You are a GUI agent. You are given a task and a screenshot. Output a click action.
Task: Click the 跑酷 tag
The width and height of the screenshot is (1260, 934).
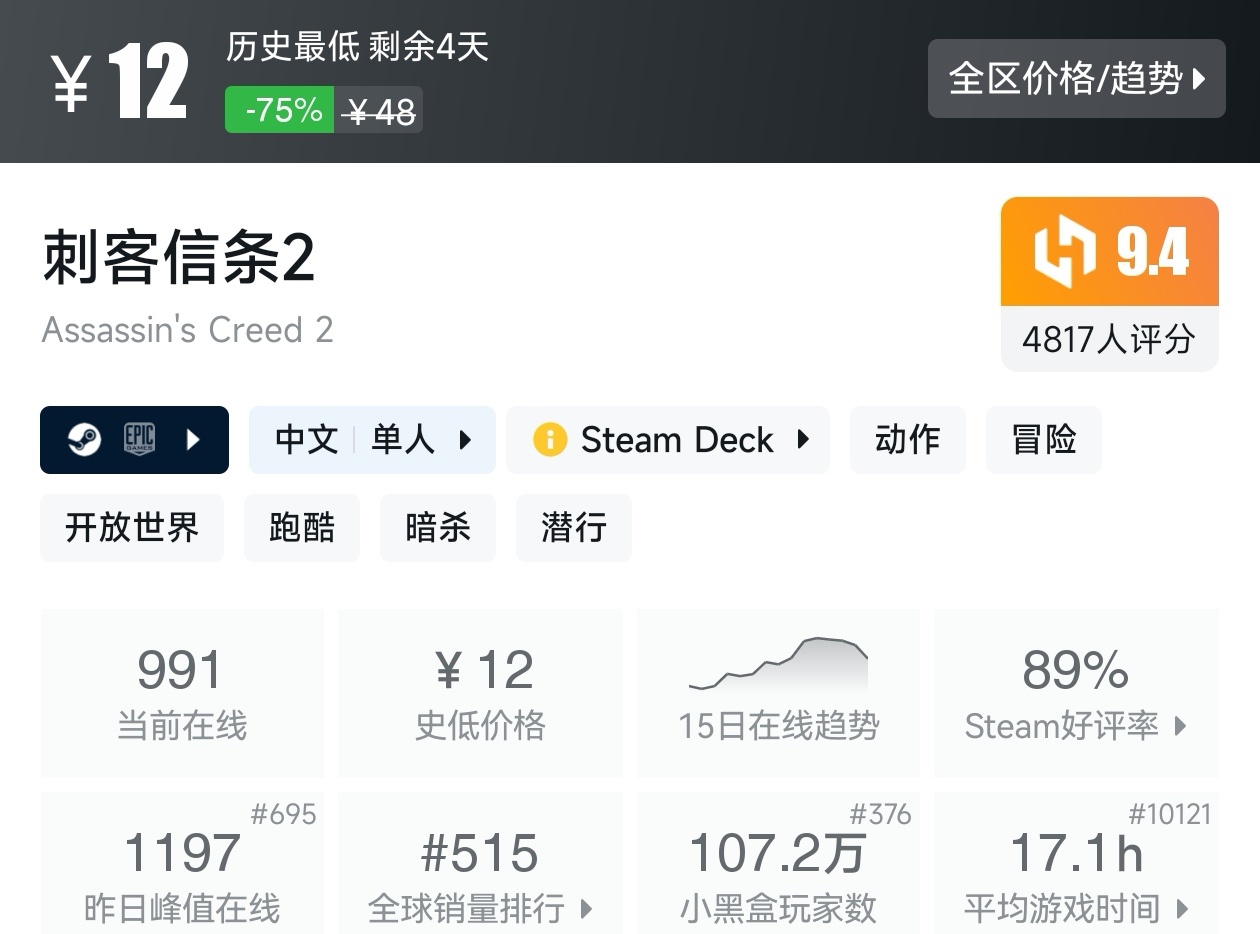coord(301,528)
